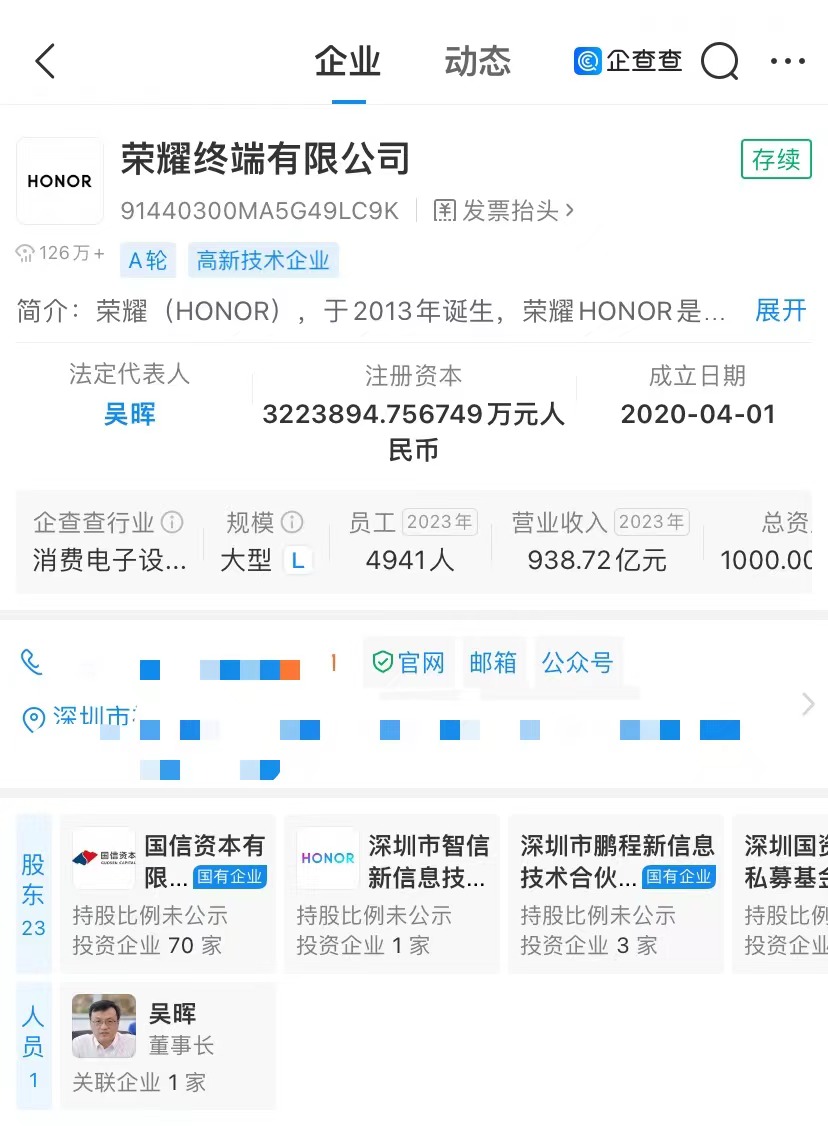Click employee count 4941人
828x1126 pixels.
coord(410,560)
